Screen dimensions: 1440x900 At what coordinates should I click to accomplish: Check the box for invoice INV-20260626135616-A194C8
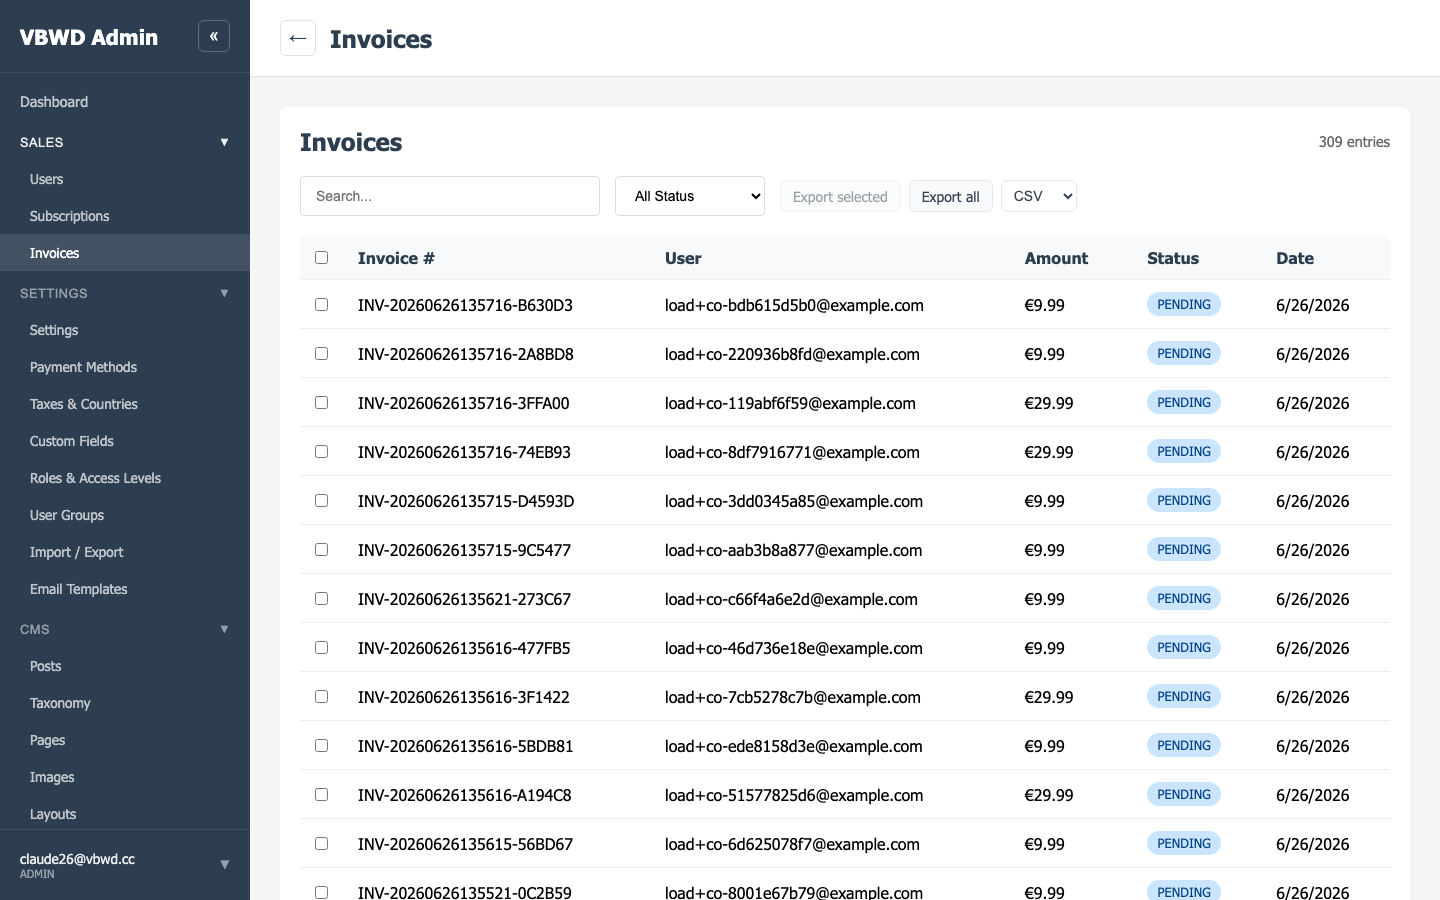click(x=321, y=794)
